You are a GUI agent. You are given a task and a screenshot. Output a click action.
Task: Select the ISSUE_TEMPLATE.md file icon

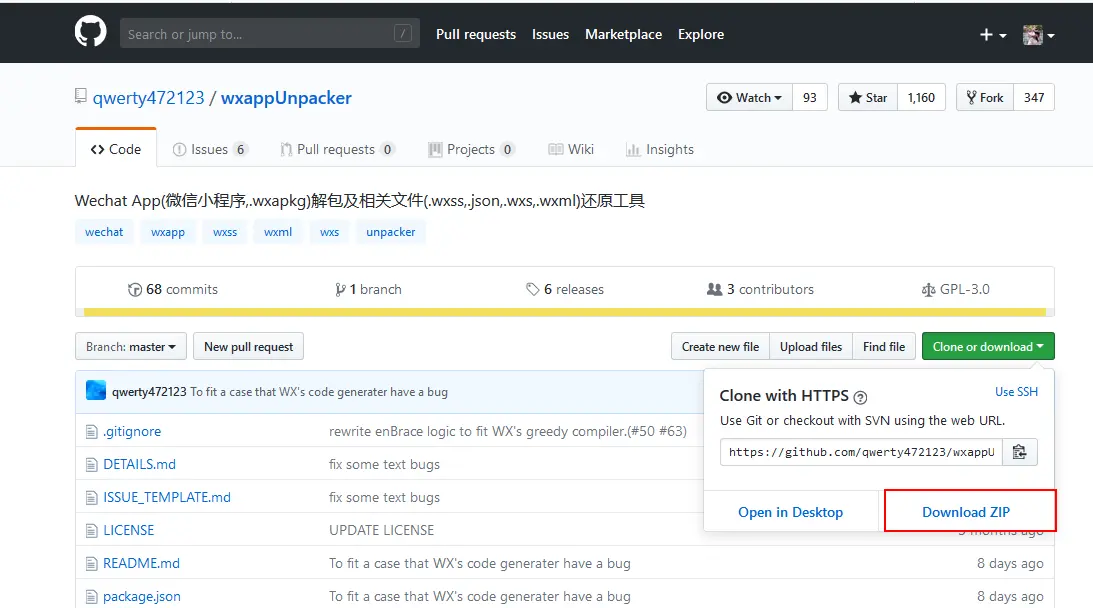91,498
